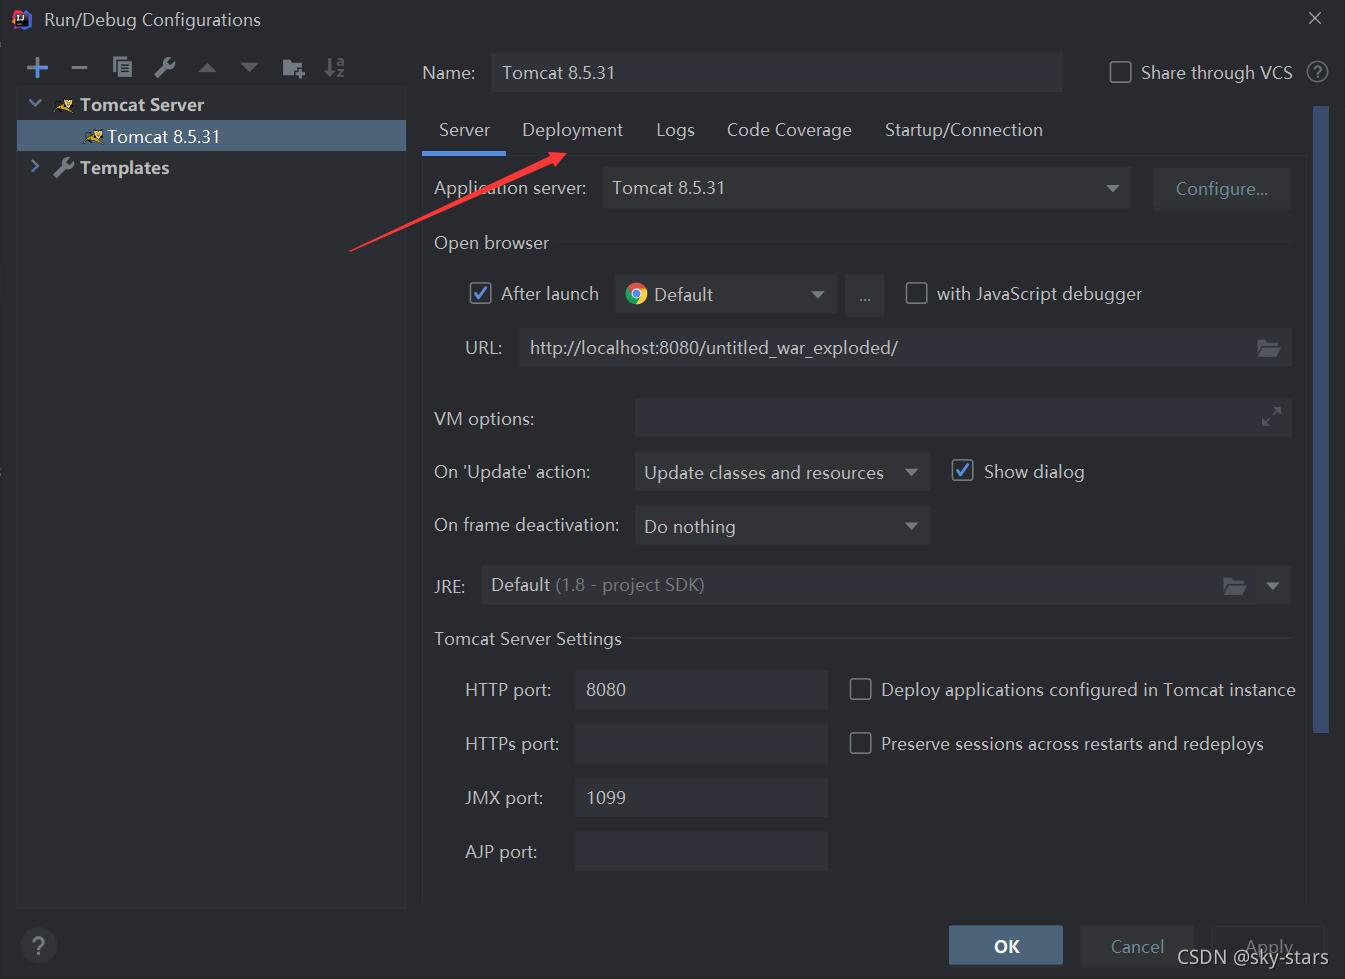Open the Startup/Connection tab
Image resolution: width=1345 pixels, height=979 pixels.
(964, 130)
